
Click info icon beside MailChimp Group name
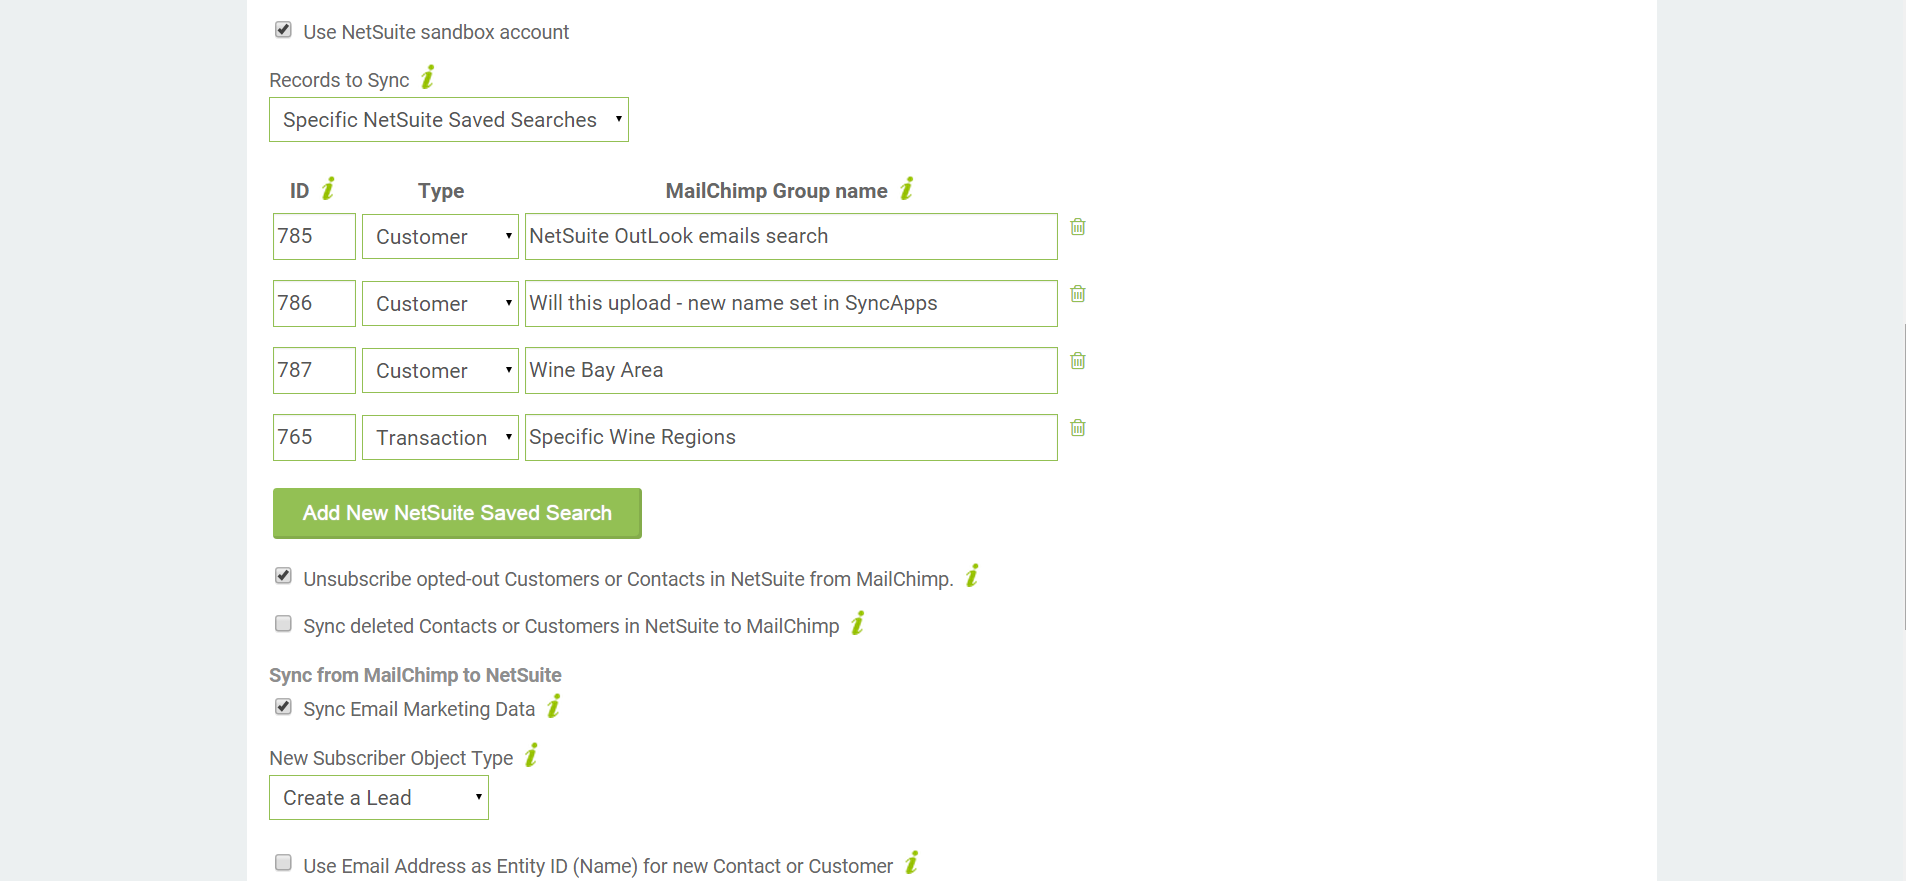(907, 189)
